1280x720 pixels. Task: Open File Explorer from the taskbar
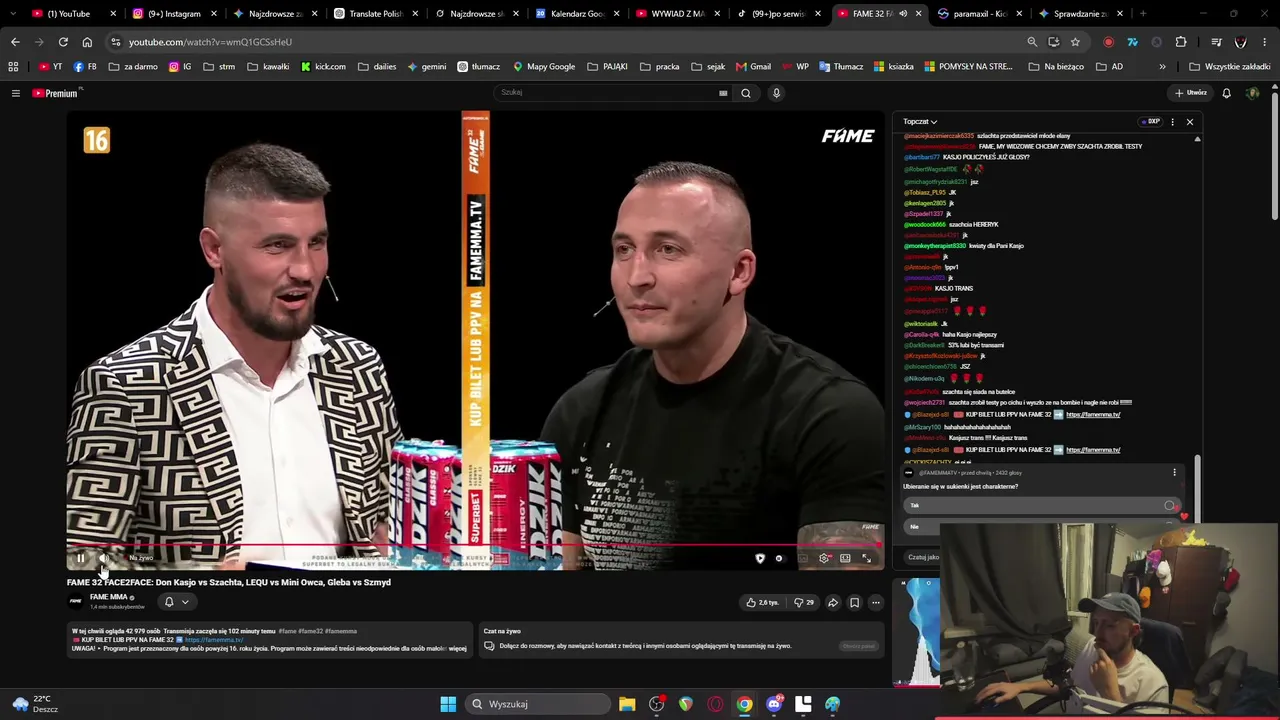(627, 704)
